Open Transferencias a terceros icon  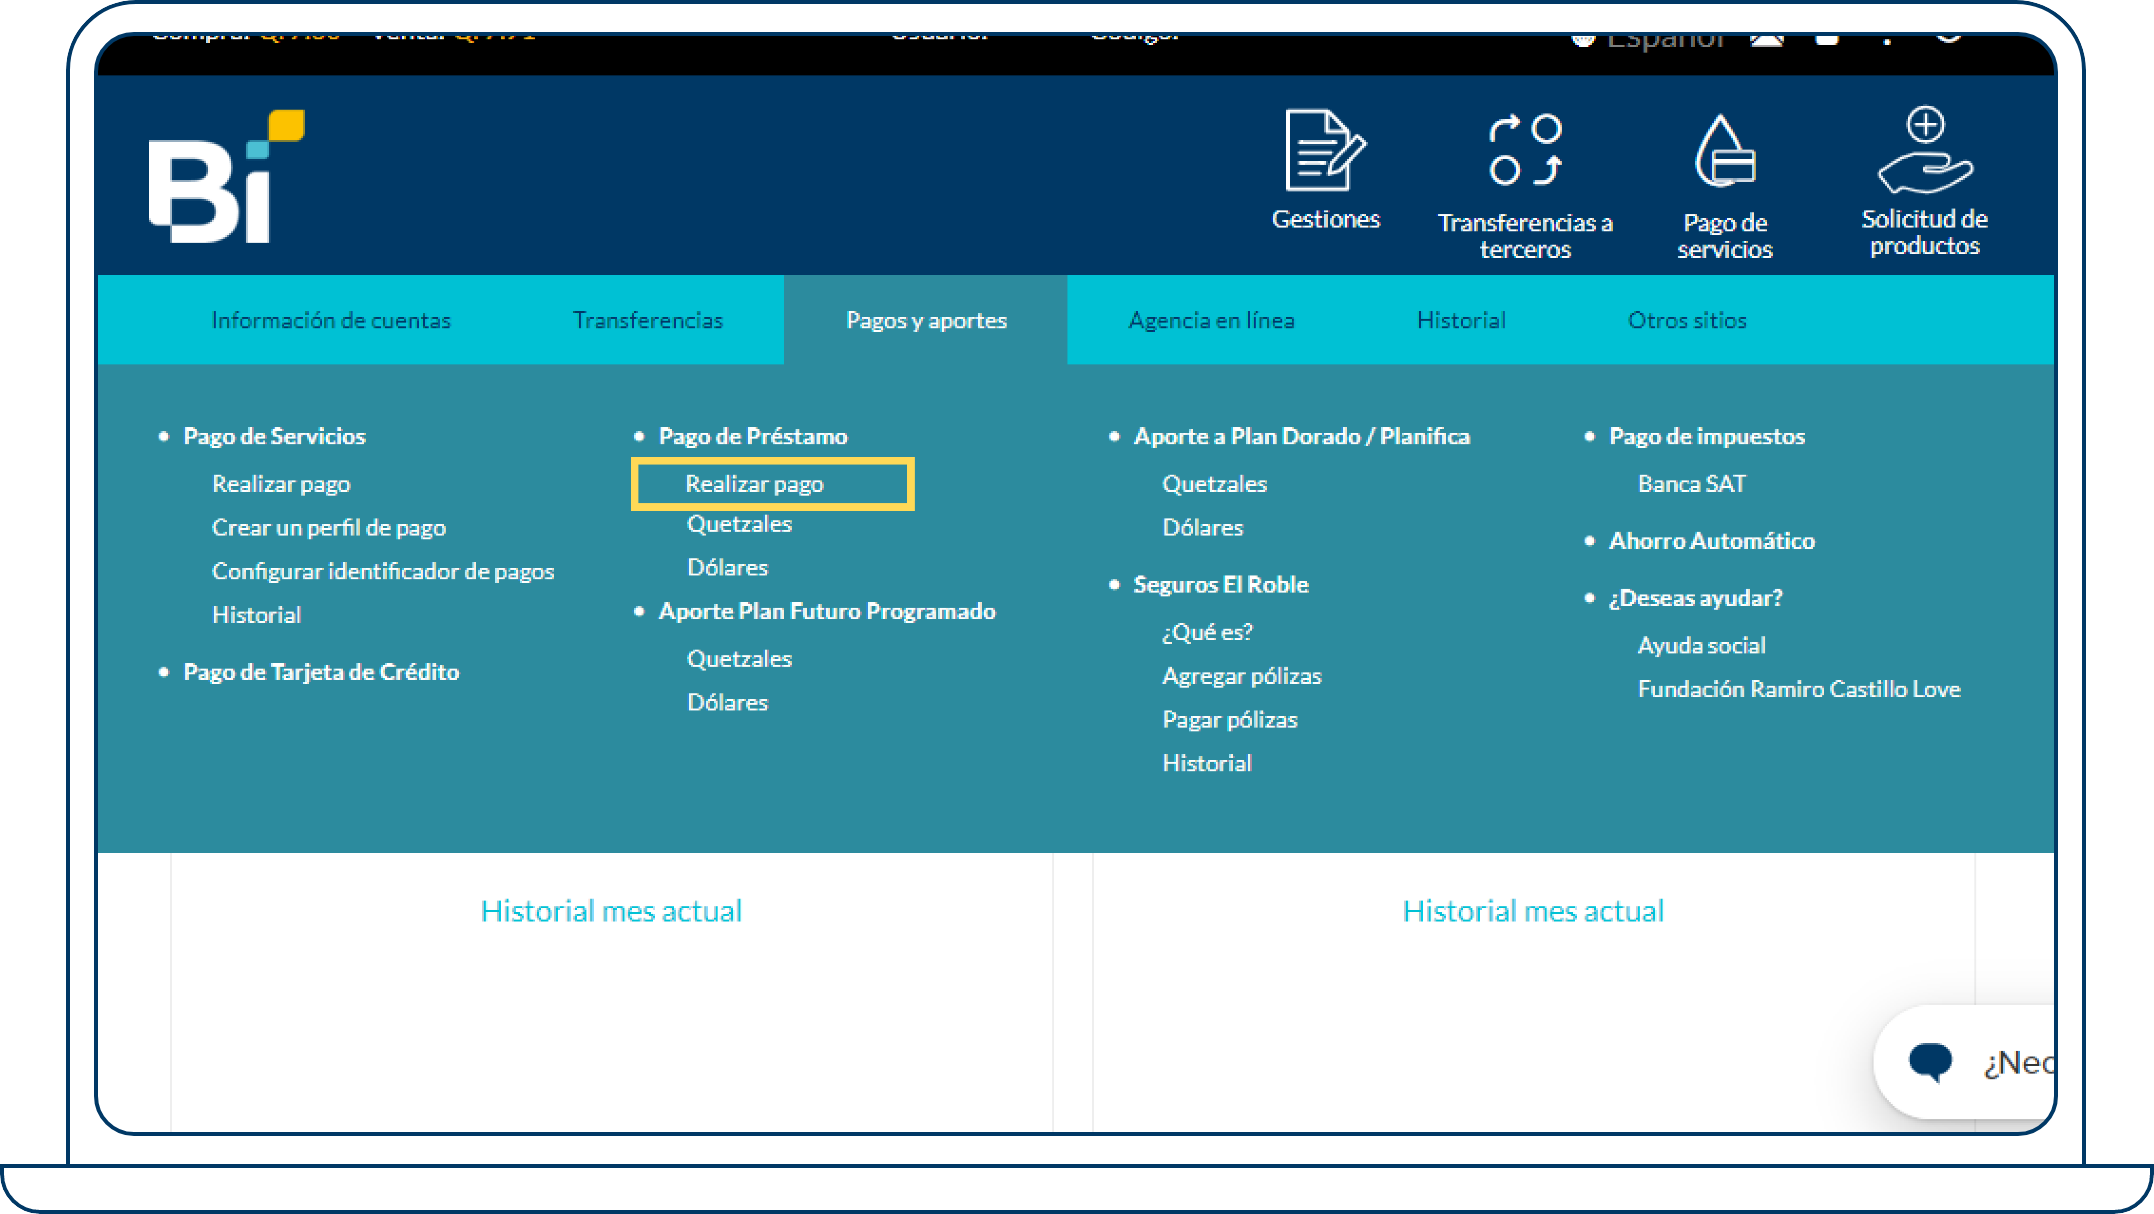pos(1525,152)
